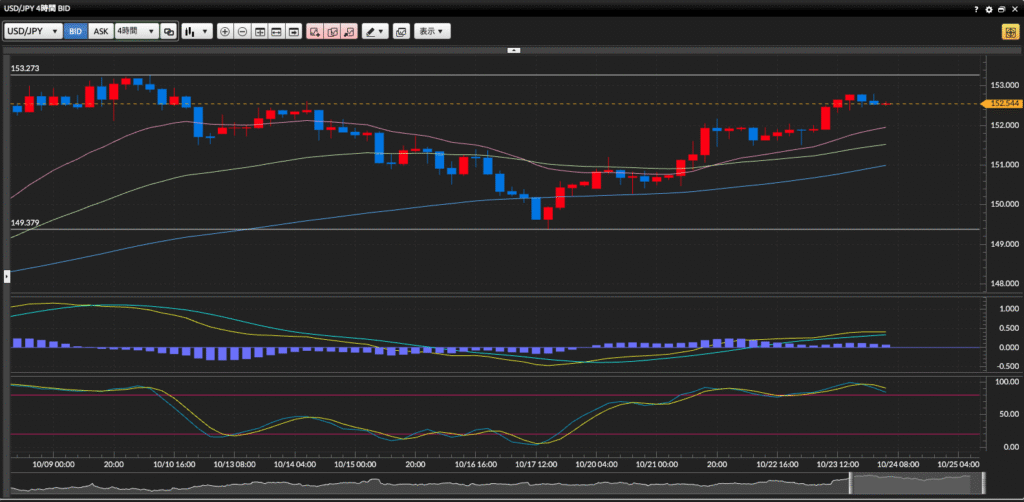Open the 4時間 timeframe dropdown

[x=136, y=31]
